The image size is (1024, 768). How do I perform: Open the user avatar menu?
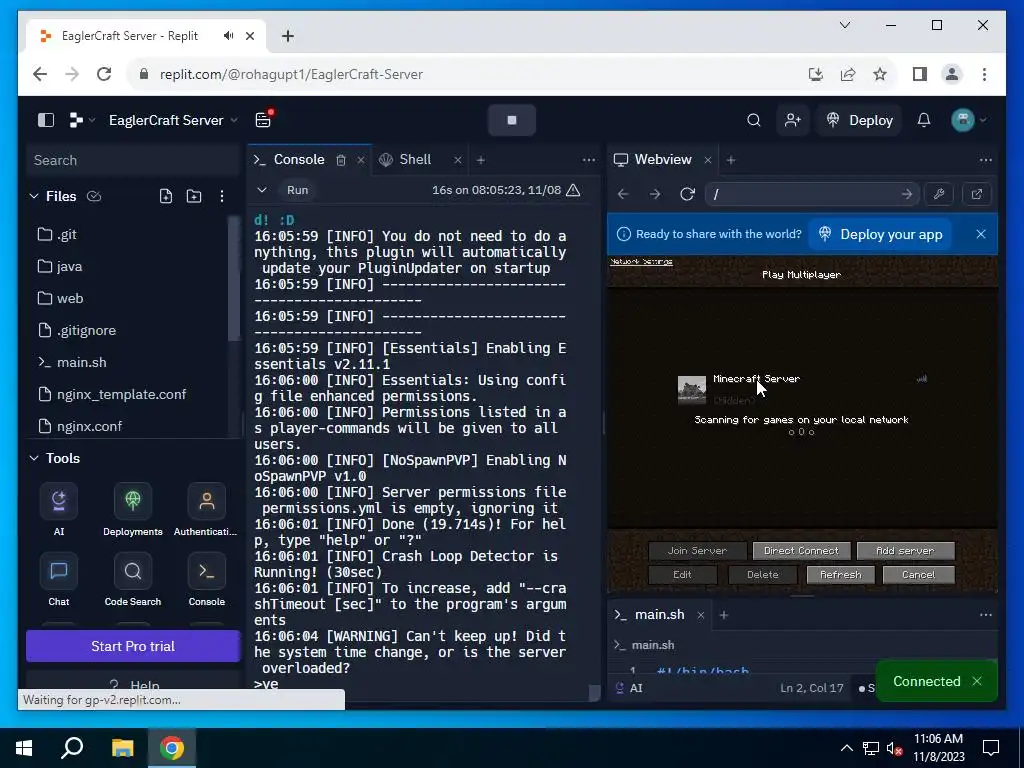coord(968,120)
